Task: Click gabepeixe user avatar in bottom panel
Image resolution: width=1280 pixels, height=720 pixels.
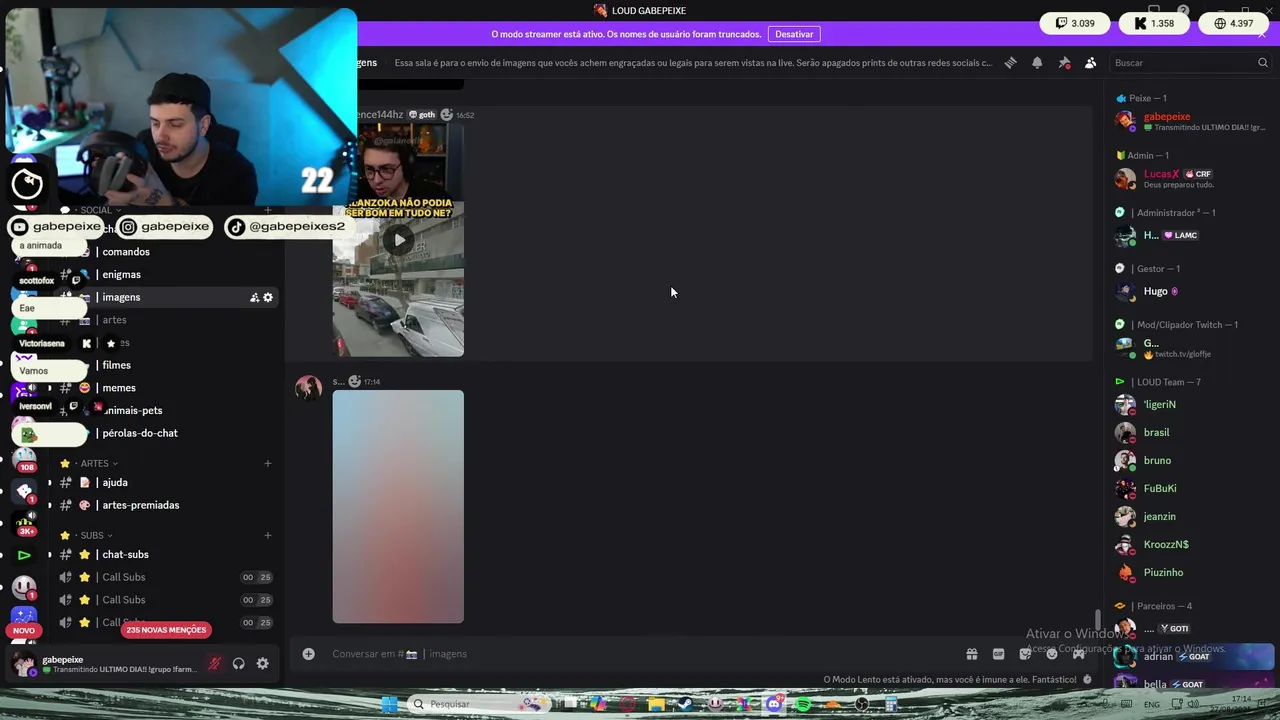Action: coord(23,664)
